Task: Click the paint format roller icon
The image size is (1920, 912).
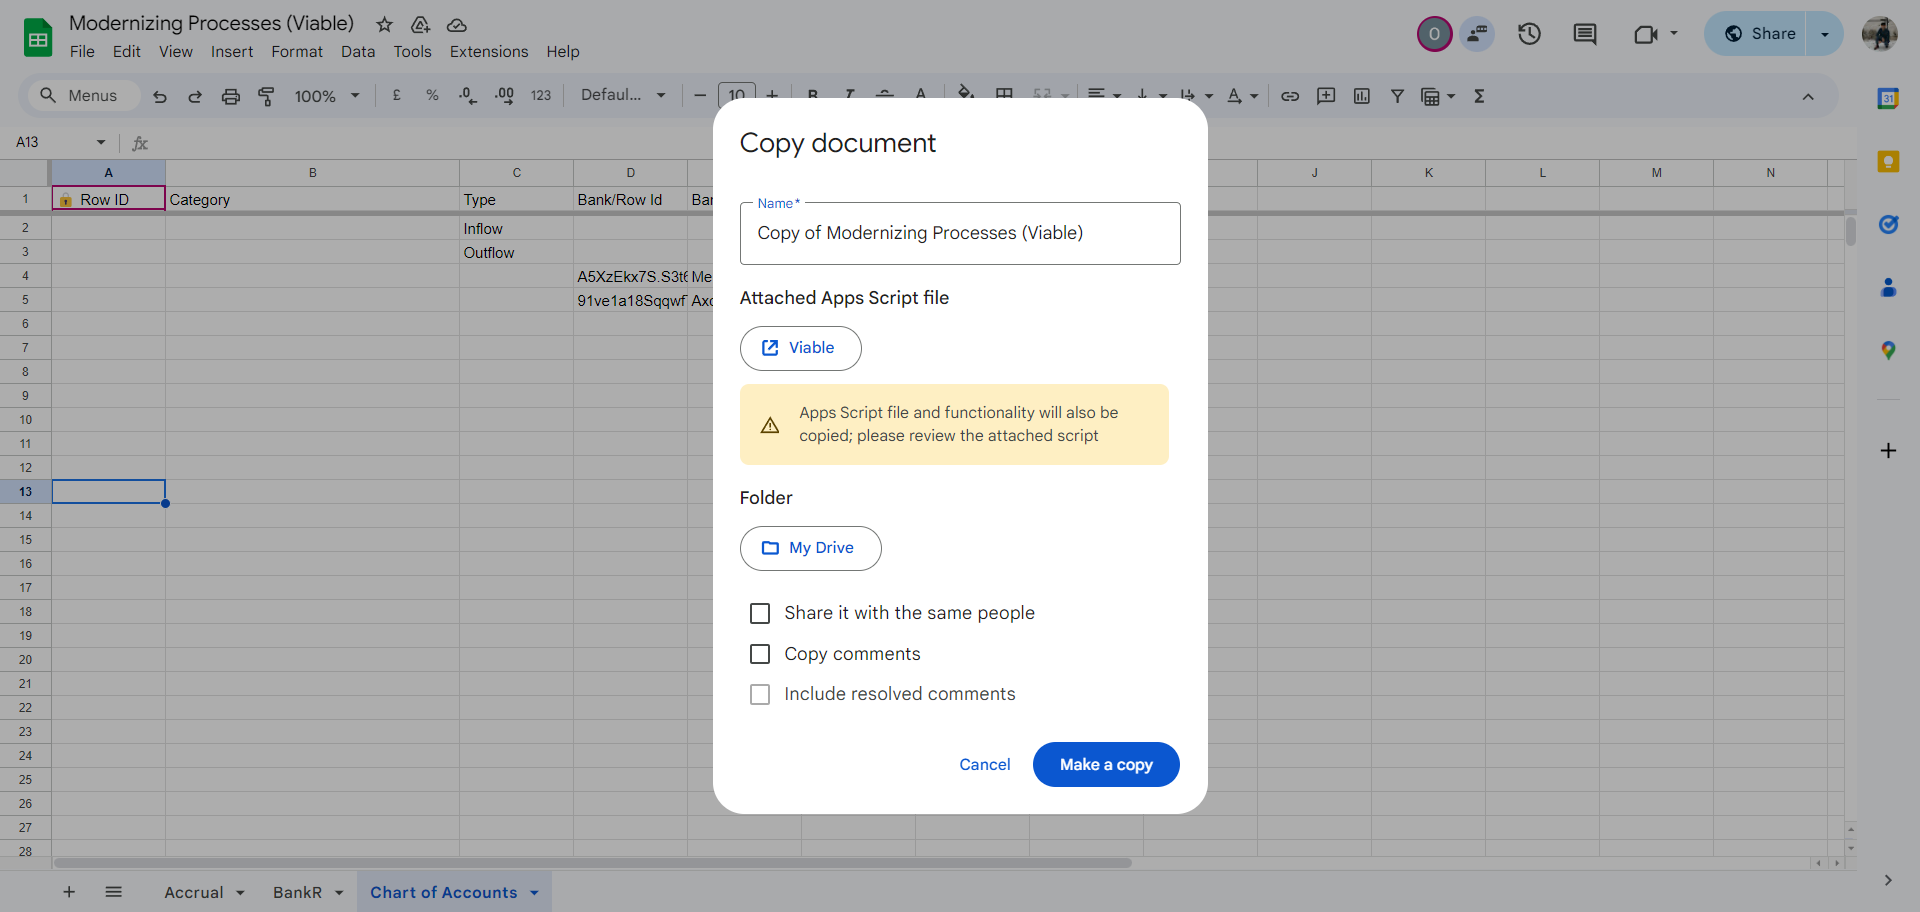Action: [x=266, y=96]
